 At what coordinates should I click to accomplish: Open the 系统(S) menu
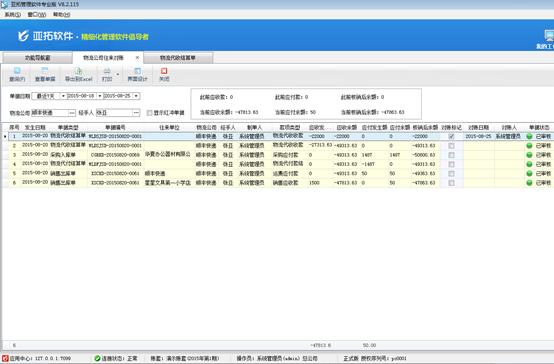point(12,14)
